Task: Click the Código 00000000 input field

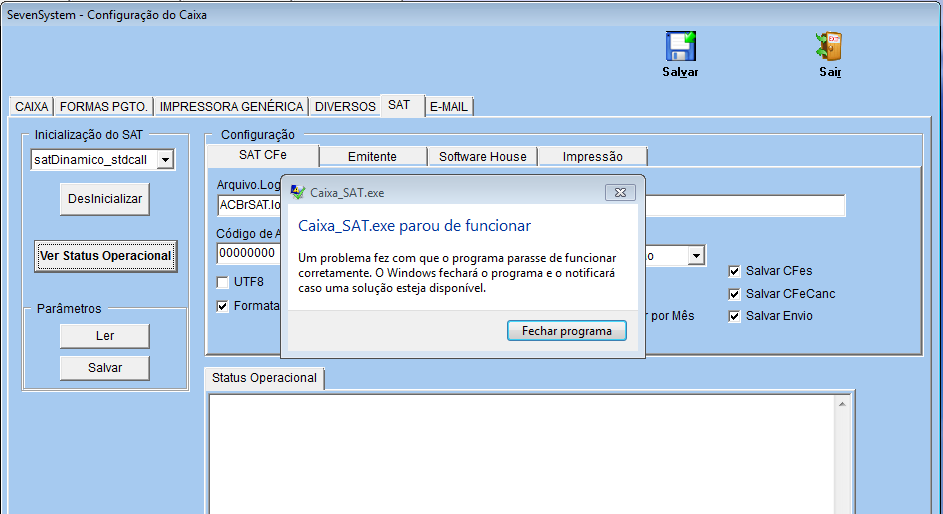Action: point(250,253)
